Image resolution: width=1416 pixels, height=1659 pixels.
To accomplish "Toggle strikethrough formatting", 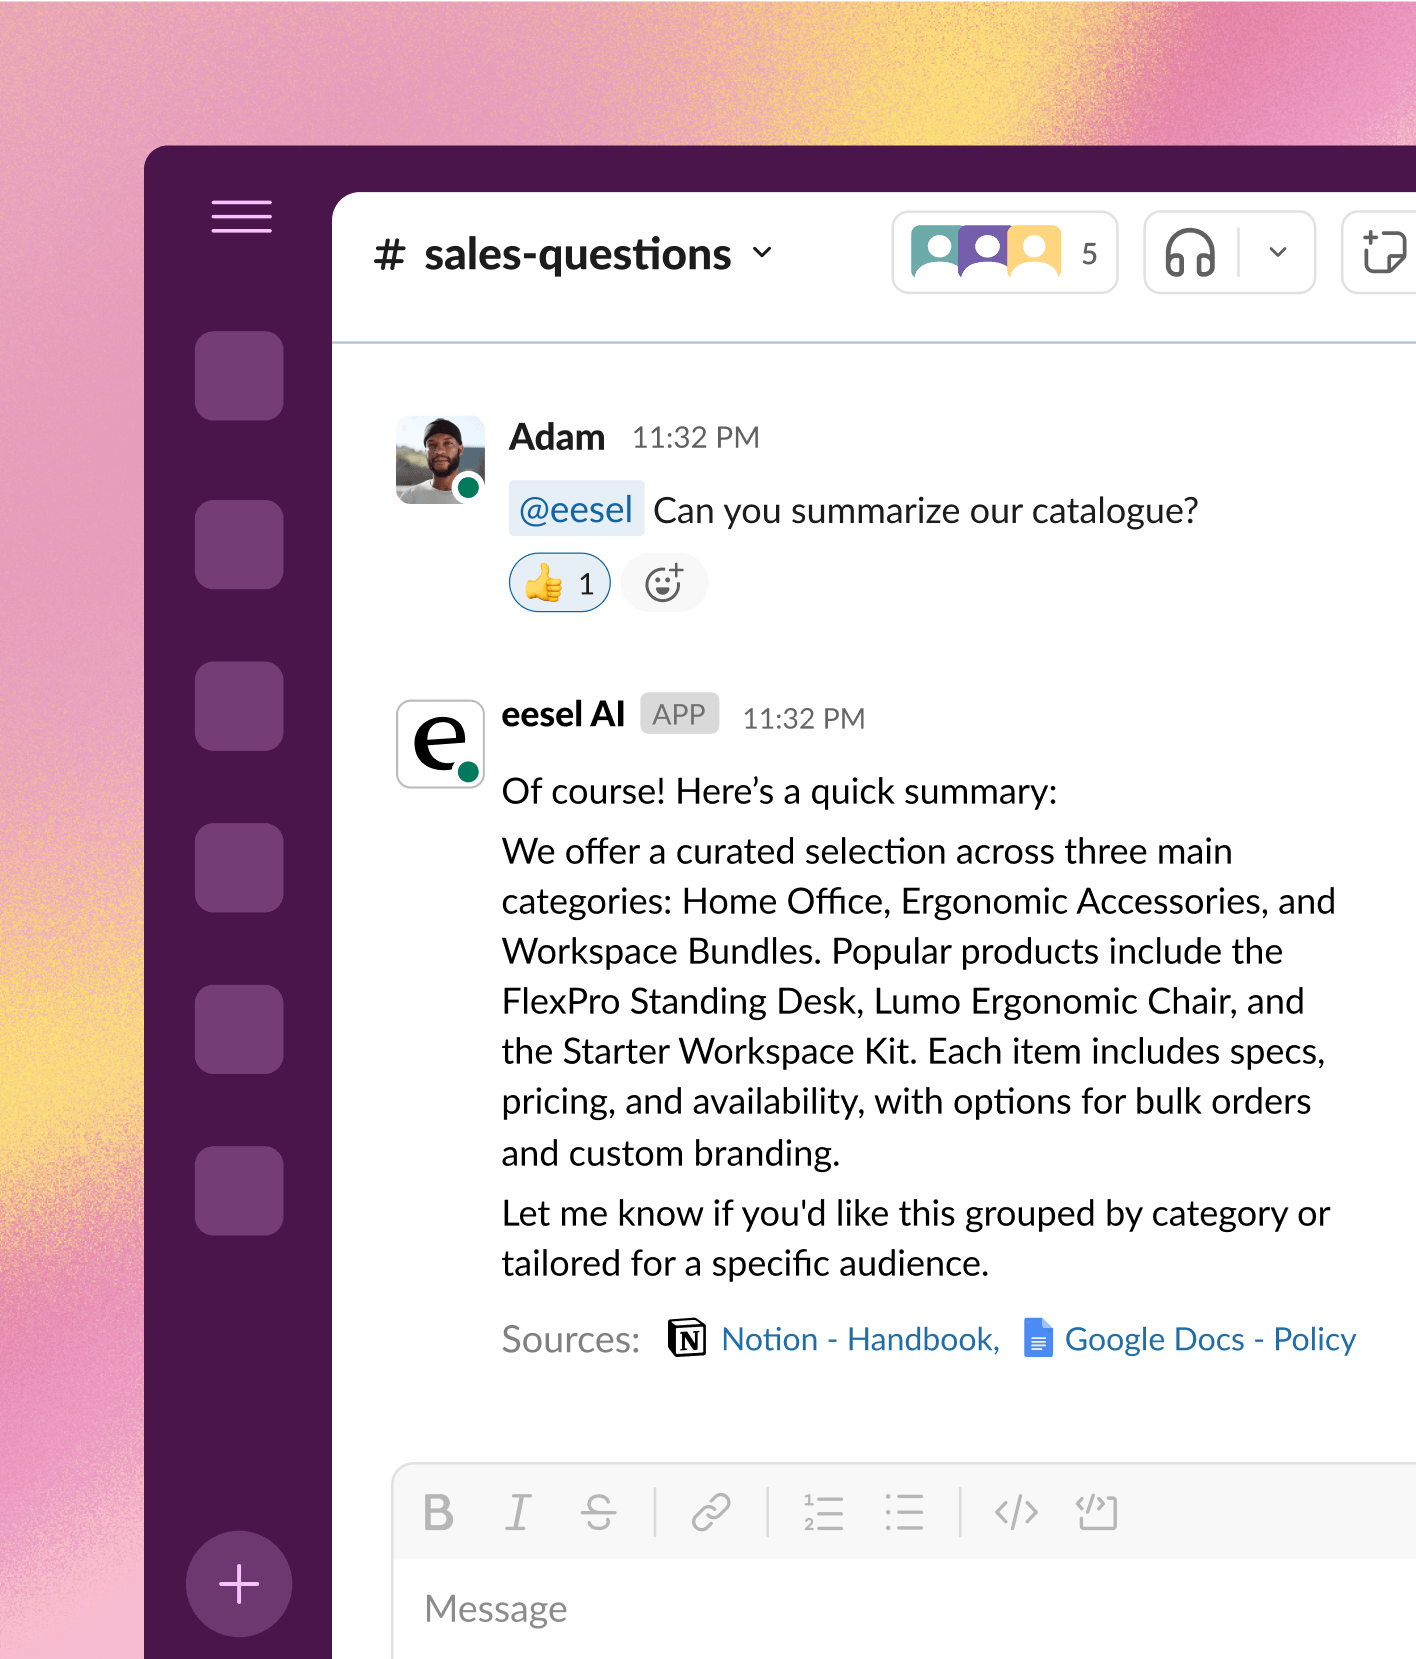I will click(x=598, y=1512).
